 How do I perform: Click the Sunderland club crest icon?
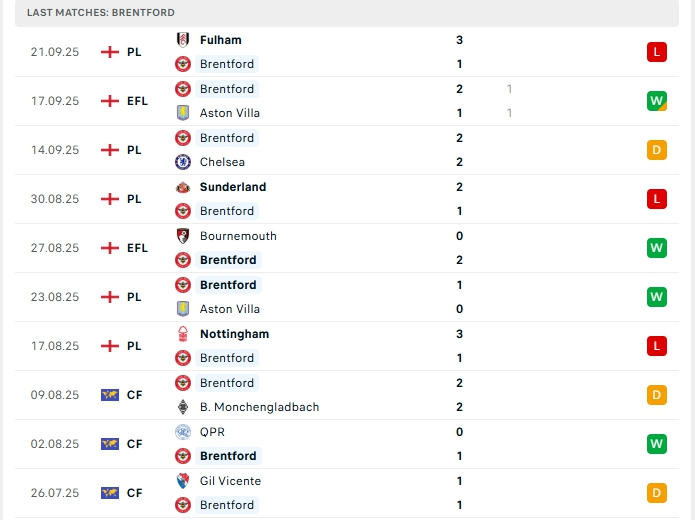coord(183,187)
